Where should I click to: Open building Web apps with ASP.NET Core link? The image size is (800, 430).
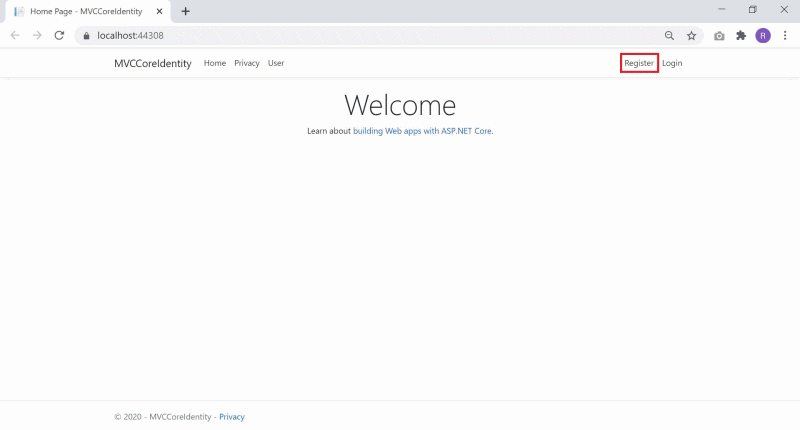pos(422,131)
